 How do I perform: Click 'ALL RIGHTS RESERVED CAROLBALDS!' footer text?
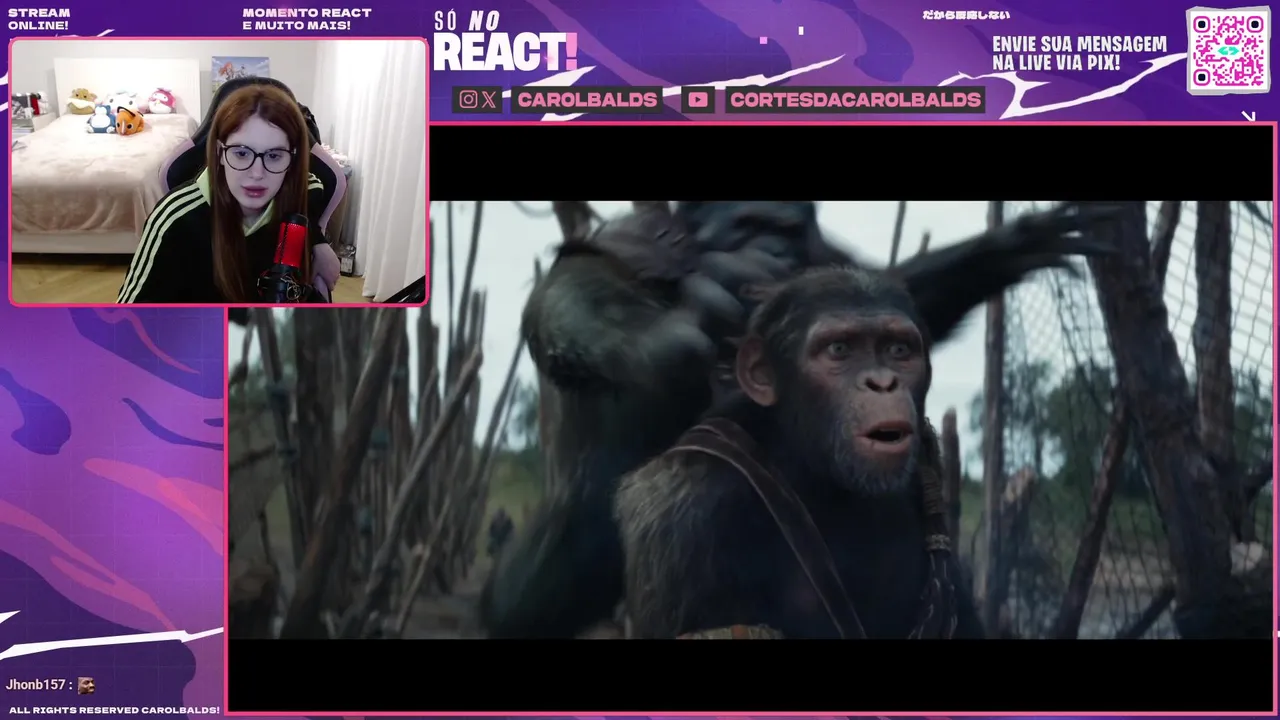114,710
